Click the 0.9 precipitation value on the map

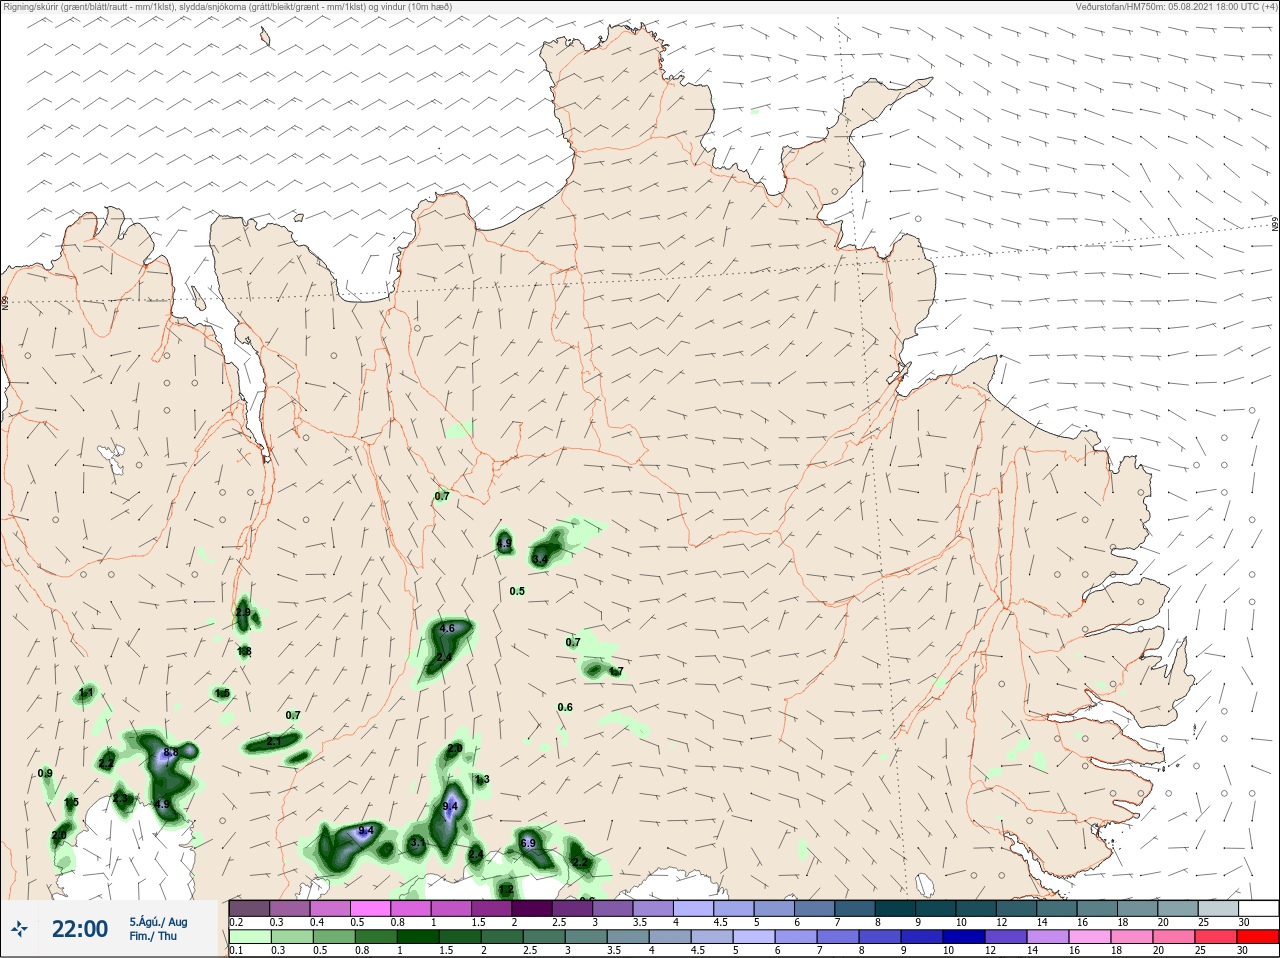coord(45,774)
